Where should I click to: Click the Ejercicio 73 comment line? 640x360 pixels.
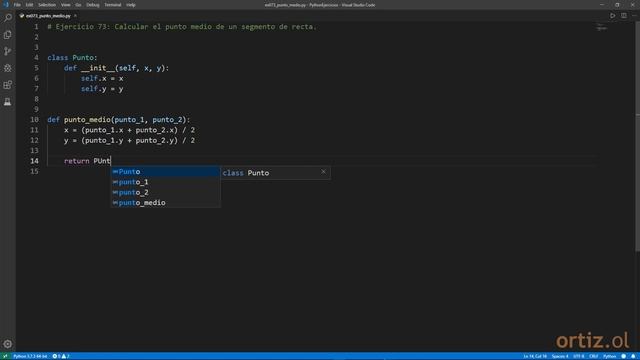[182, 27]
